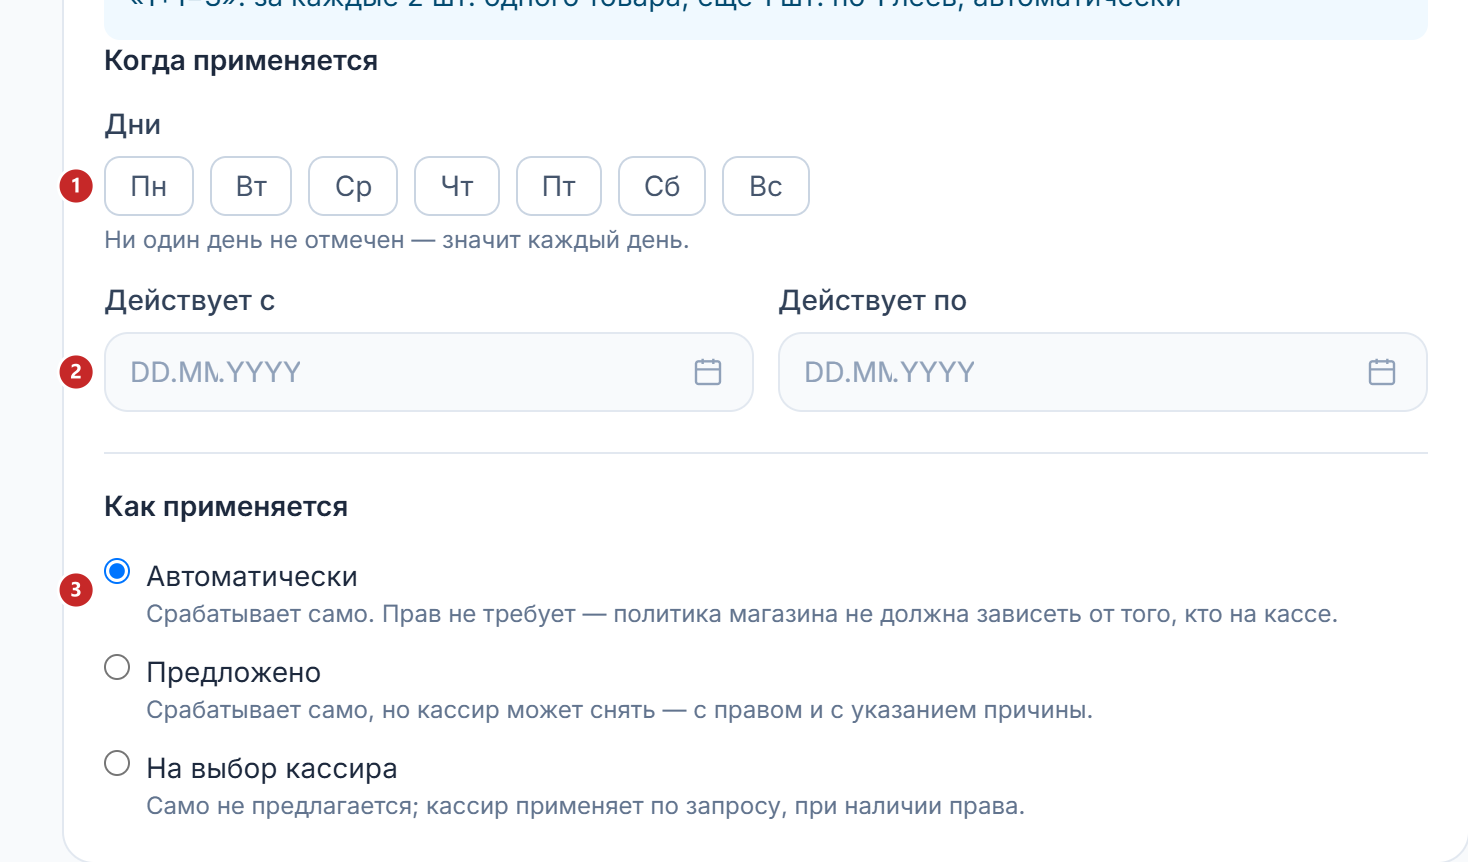Image resolution: width=1468 pixels, height=862 pixels.
Task: Toggle the «Вс» day chip
Action: tap(766, 186)
